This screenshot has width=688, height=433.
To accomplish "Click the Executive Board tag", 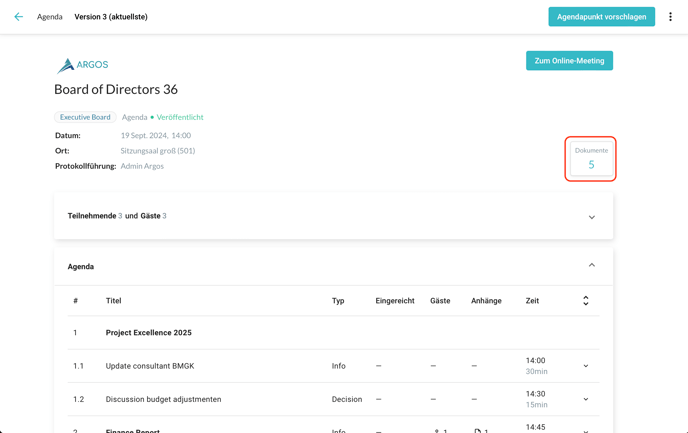I will pos(85,117).
